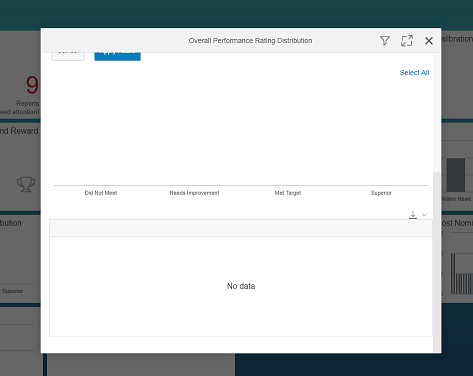Open the export options chevron dropdown

click(424, 215)
